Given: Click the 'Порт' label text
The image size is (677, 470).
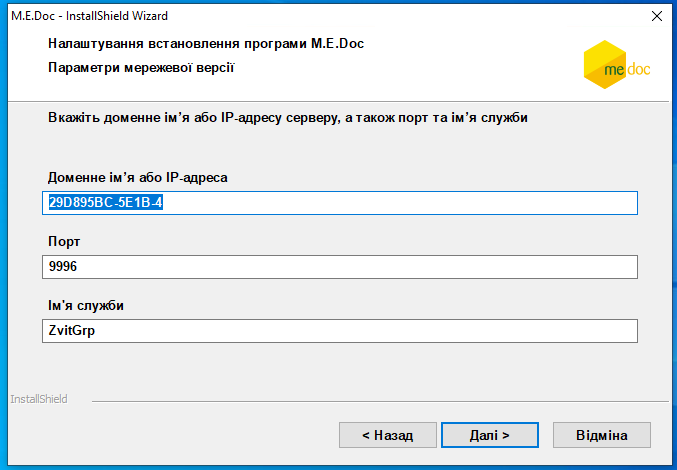Looking at the screenshot, I should pyautogui.click(x=64, y=242).
